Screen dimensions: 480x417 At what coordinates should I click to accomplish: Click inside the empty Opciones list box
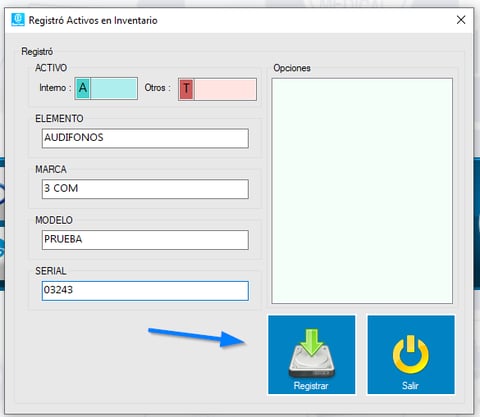point(362,191)
